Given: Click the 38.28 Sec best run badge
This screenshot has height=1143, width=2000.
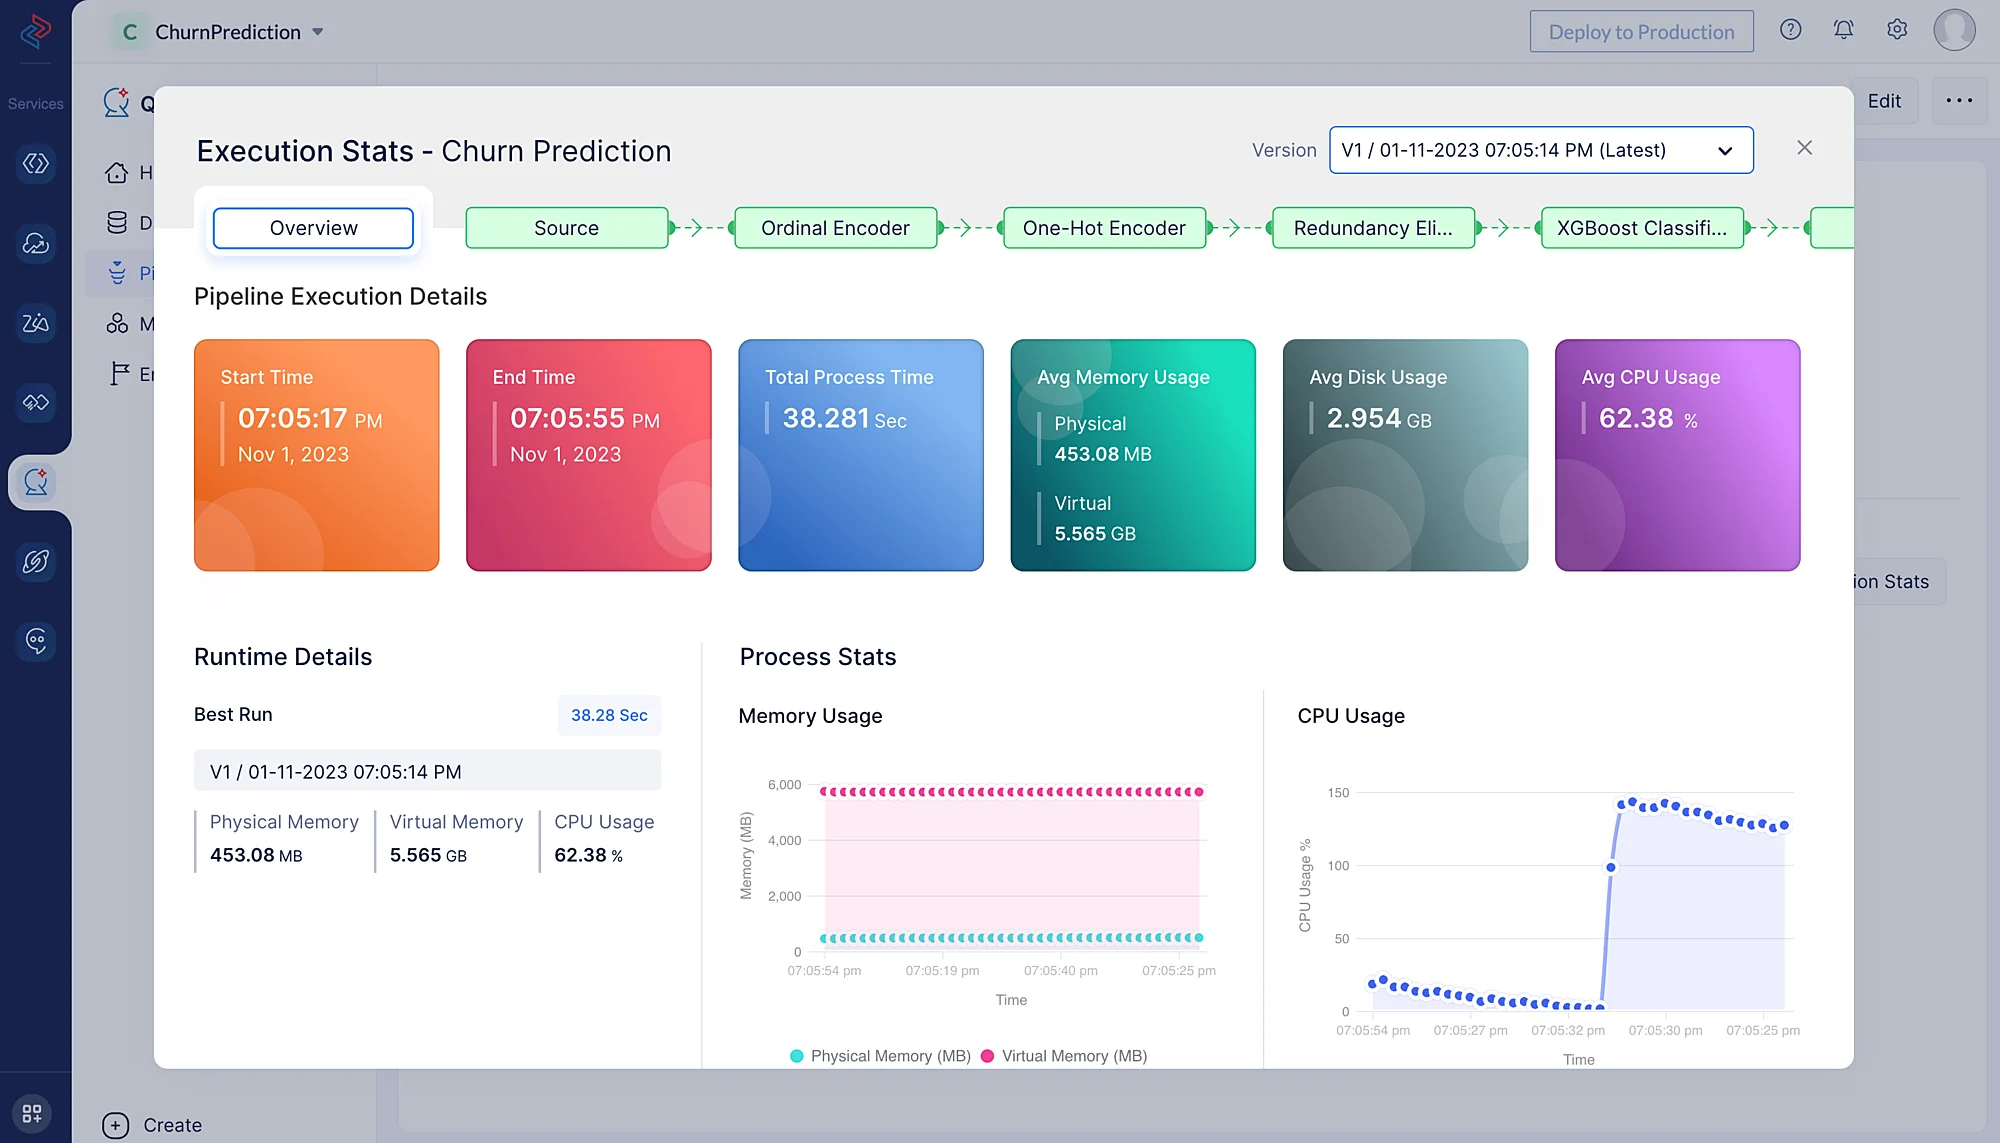Looking at the screenshot, I should point(608,715).
